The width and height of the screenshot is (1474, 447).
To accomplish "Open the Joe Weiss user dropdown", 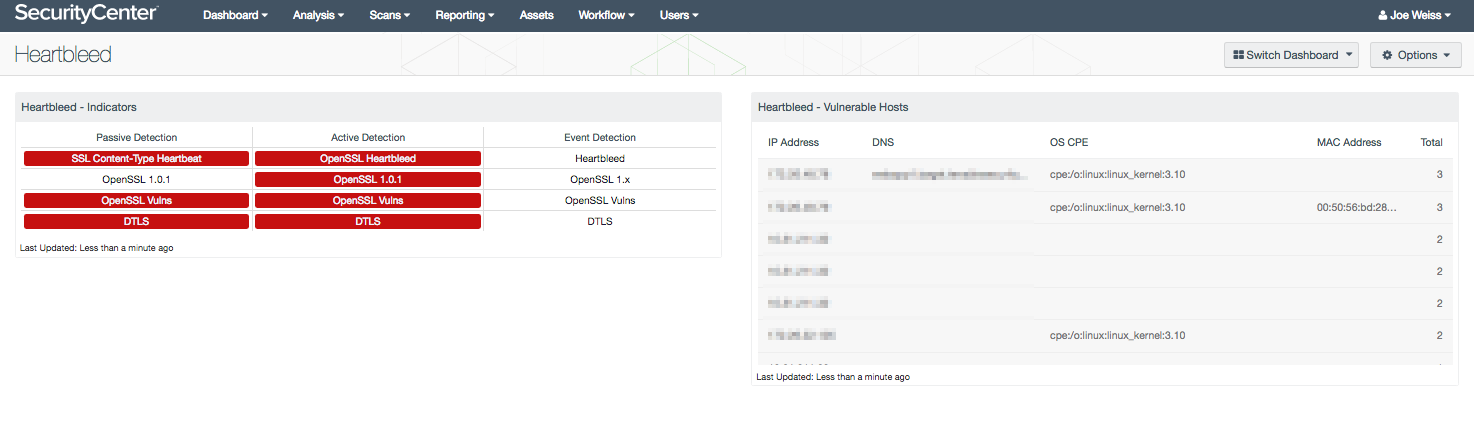I will pyautogui.click(x=1414, y=15).
